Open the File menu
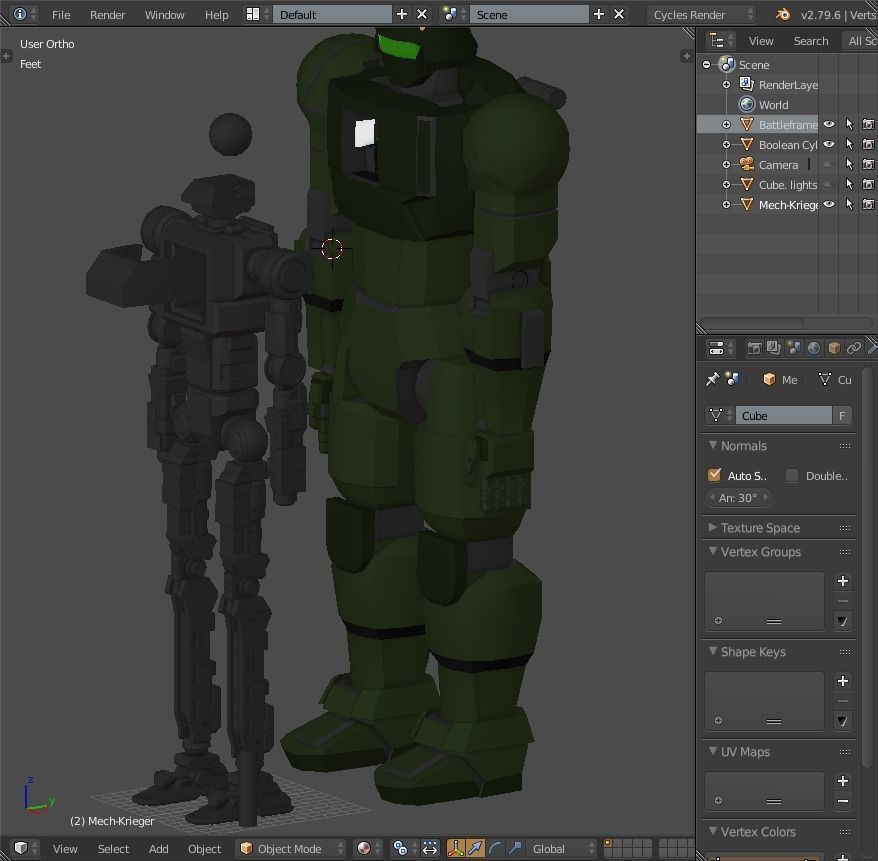878x861 pixels. [x=61, y=15]
